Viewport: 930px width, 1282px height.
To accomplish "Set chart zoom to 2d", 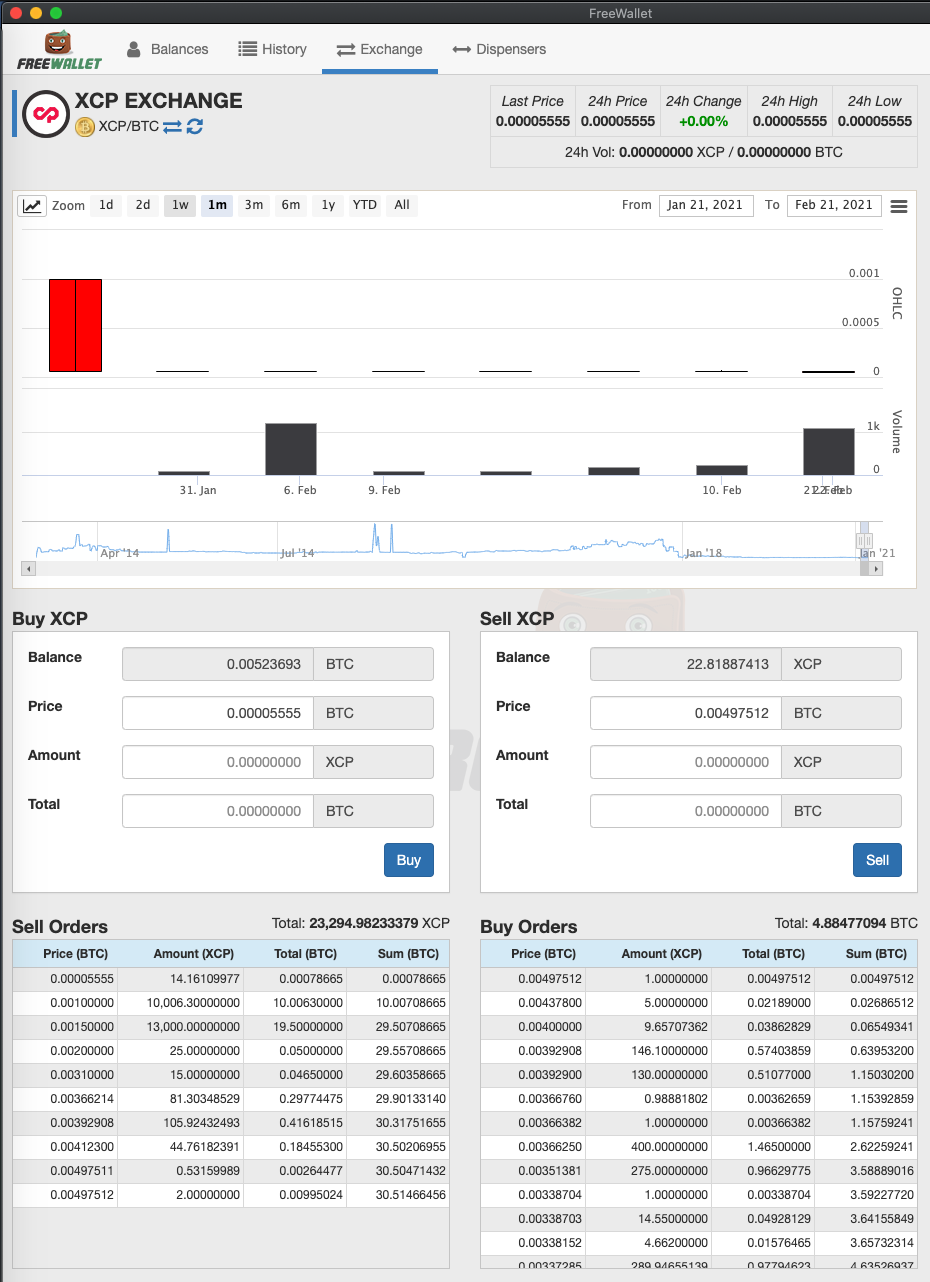I will coord(143,205).
